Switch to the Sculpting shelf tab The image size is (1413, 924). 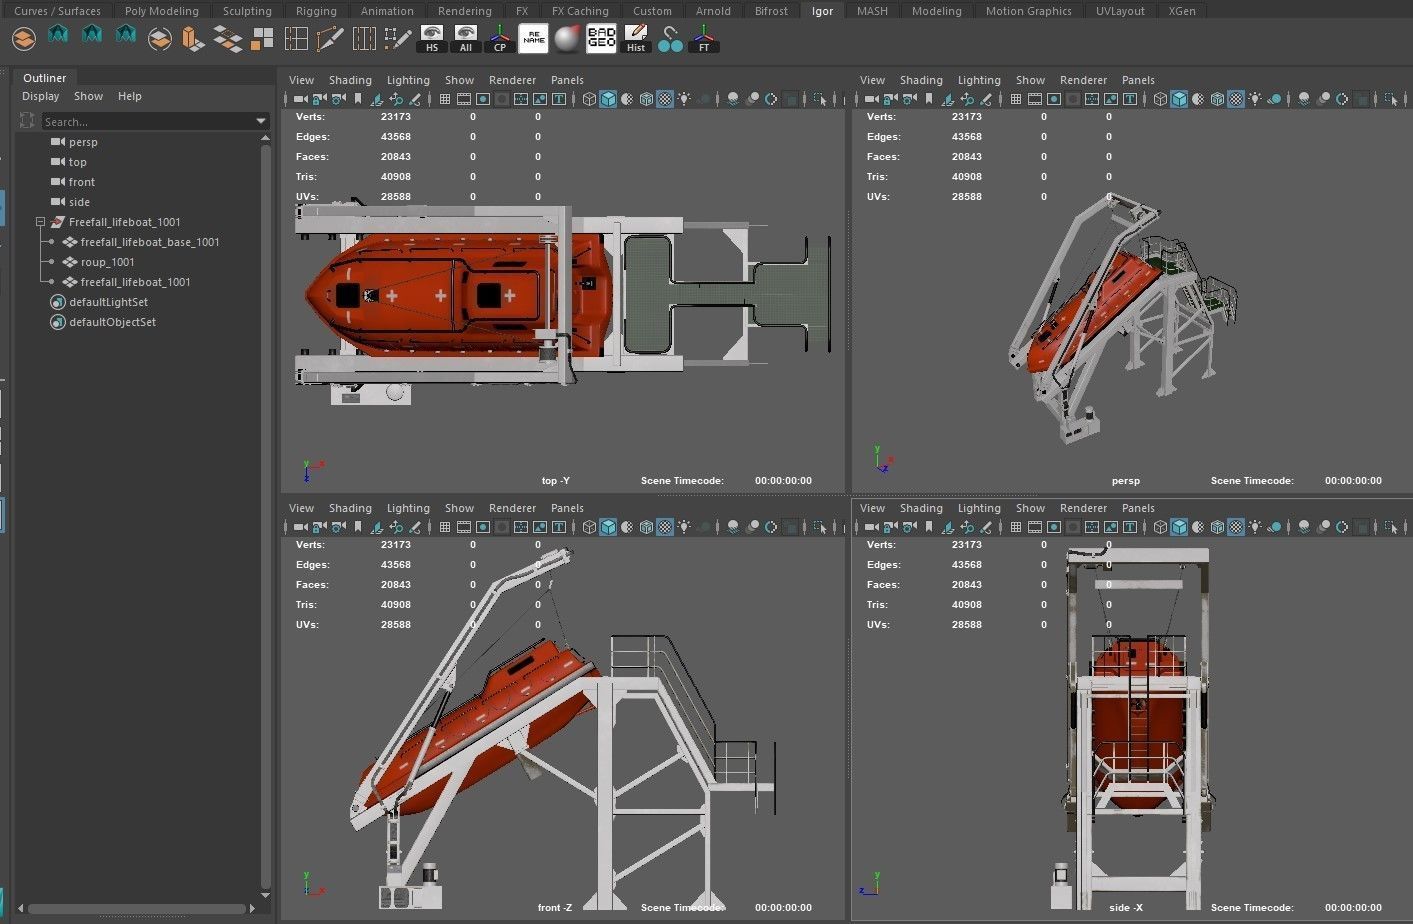(247, 11)
